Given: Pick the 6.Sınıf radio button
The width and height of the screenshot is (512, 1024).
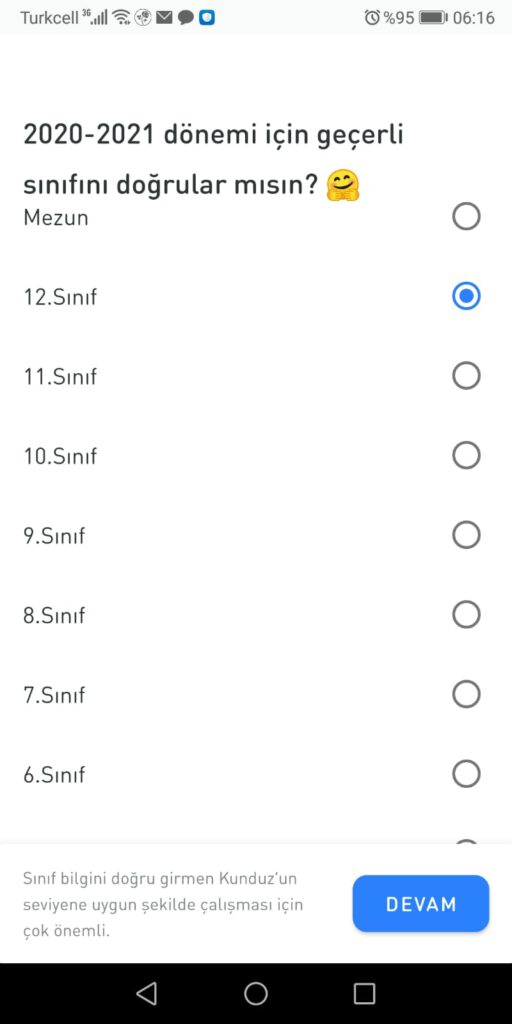Looking at the screenshot, I should (x=466, y=774).
